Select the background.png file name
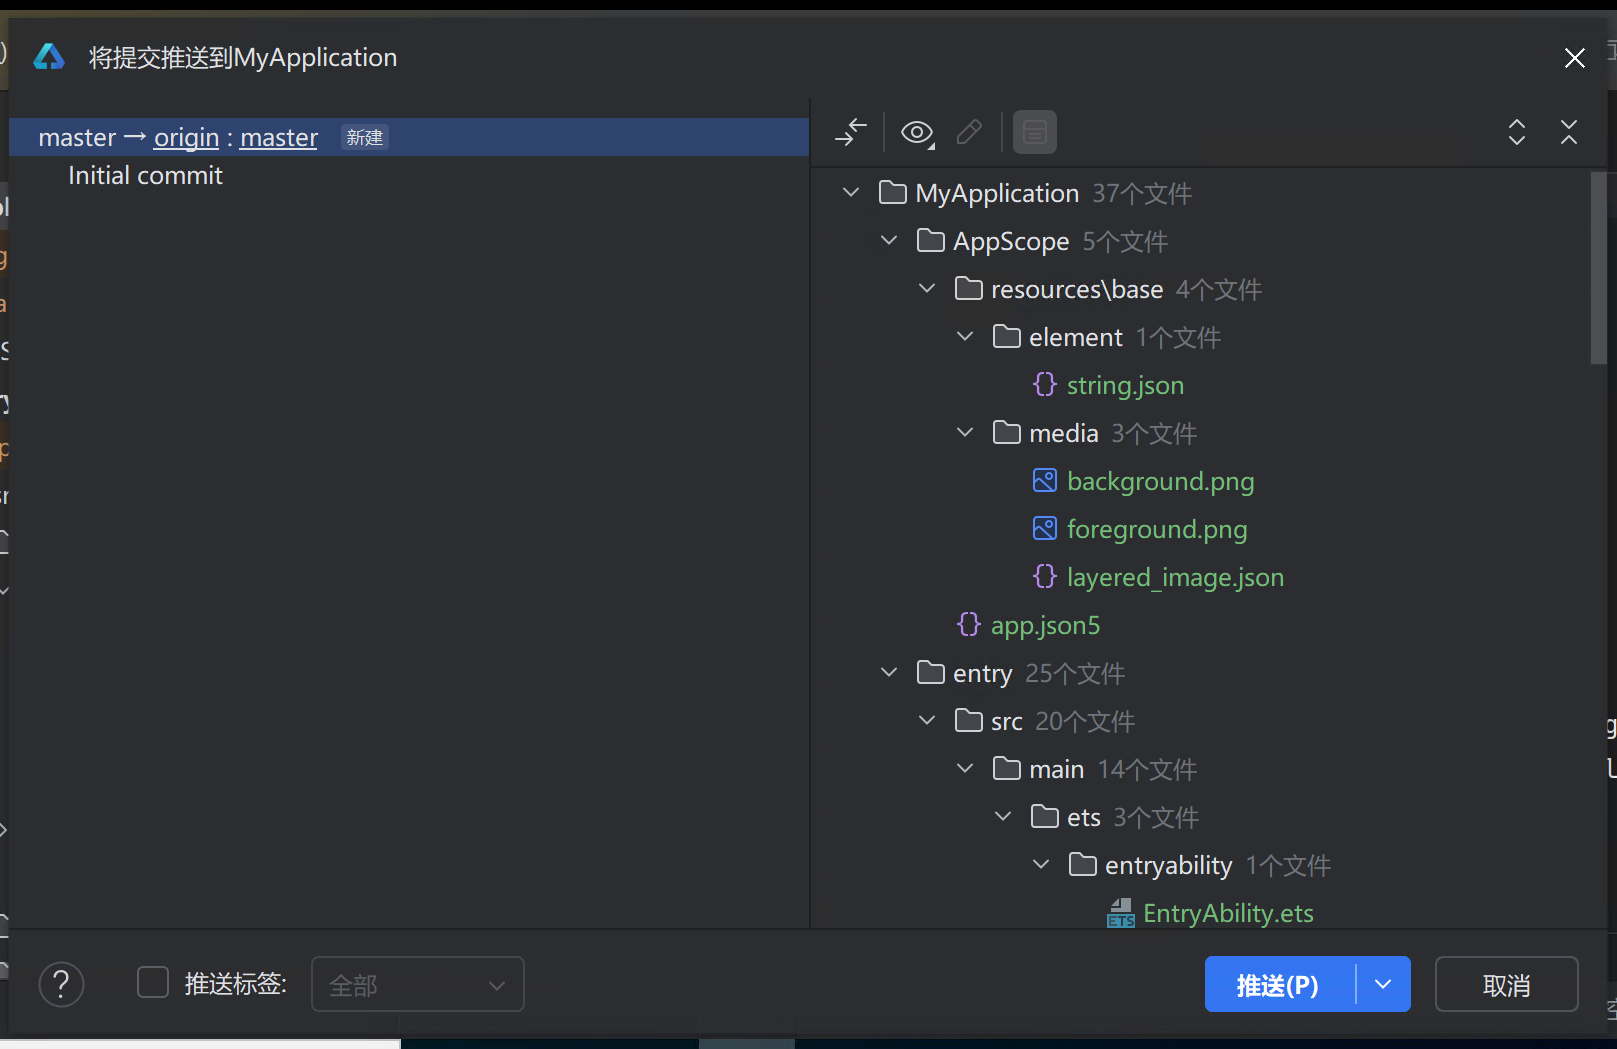This screenshot has width=1617, height=1049. click(x=1160, y=481)
